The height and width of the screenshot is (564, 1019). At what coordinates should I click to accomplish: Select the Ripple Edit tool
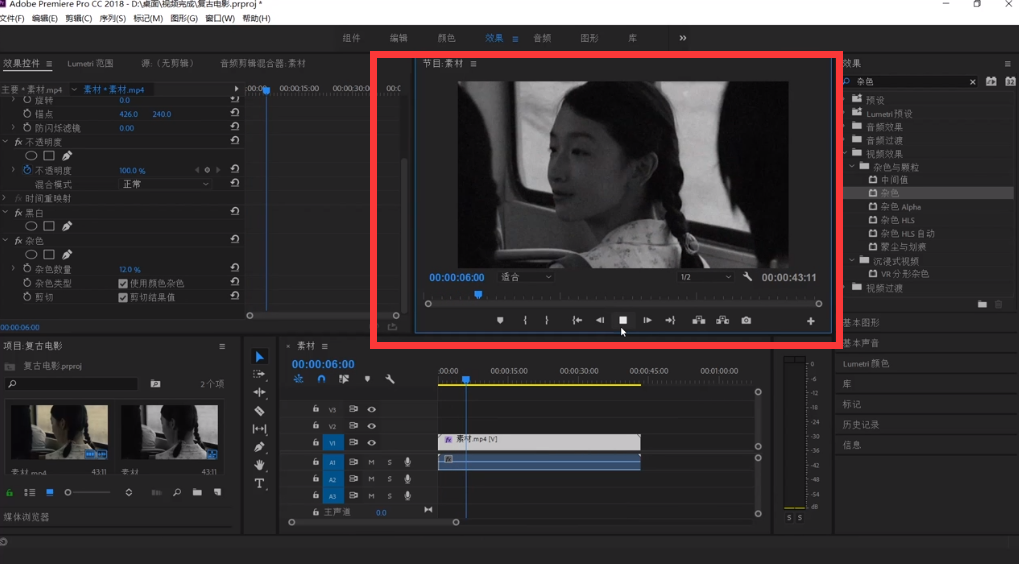(259, 392)
